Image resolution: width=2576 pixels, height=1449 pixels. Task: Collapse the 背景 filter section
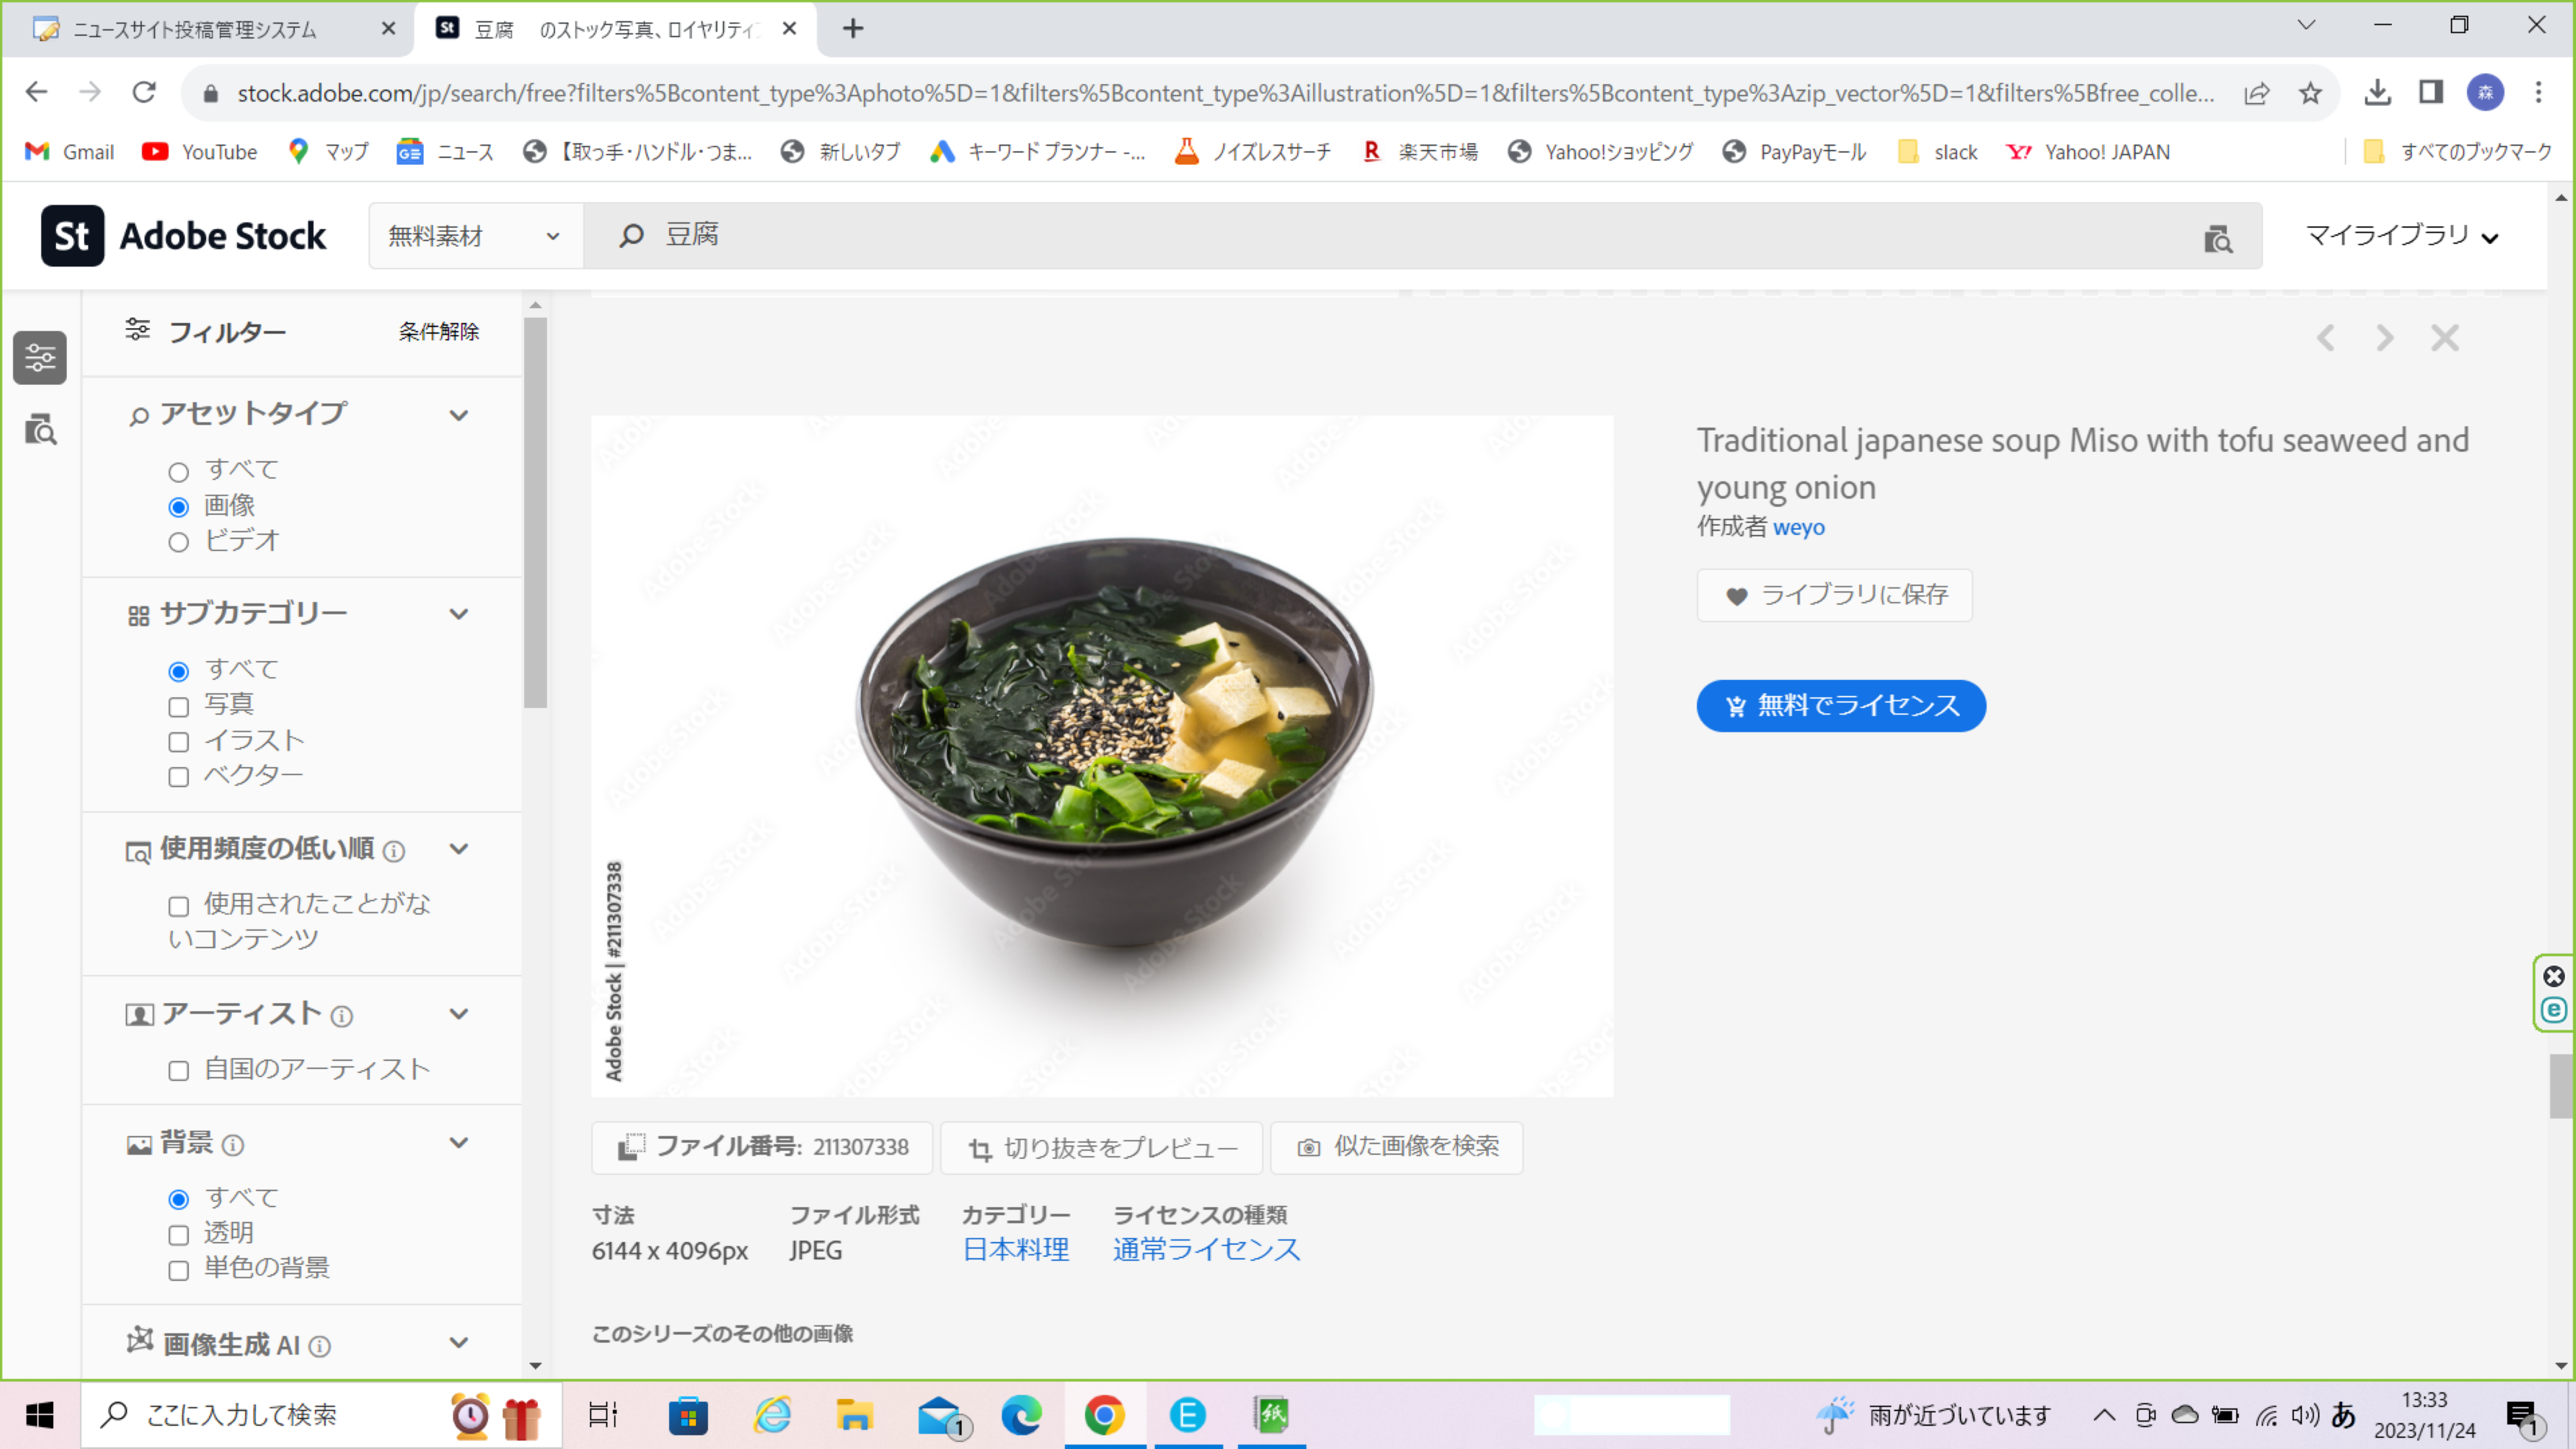click(x=459, y=1143)
